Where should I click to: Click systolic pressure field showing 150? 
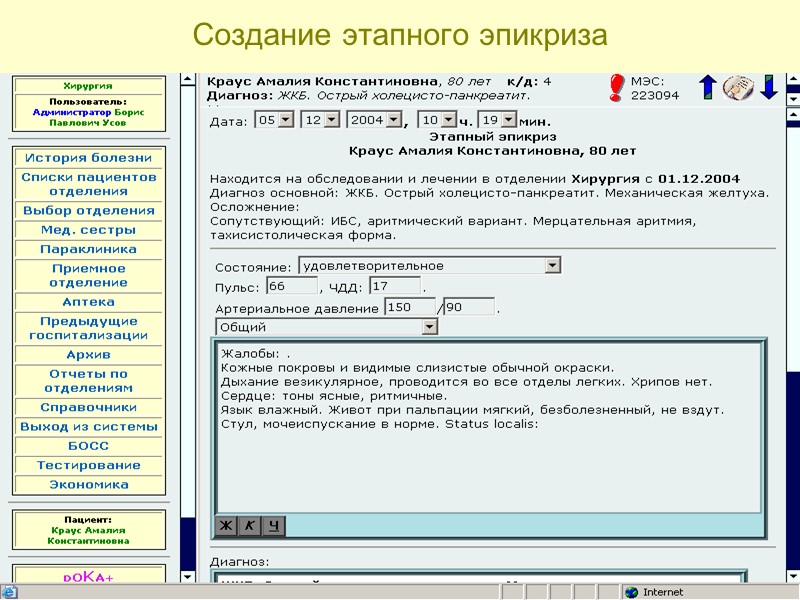pyautogui.click(x=410, y=307)
